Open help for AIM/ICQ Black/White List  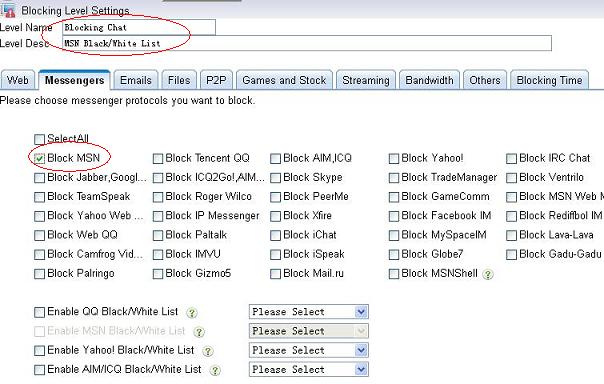pos(215,370)
